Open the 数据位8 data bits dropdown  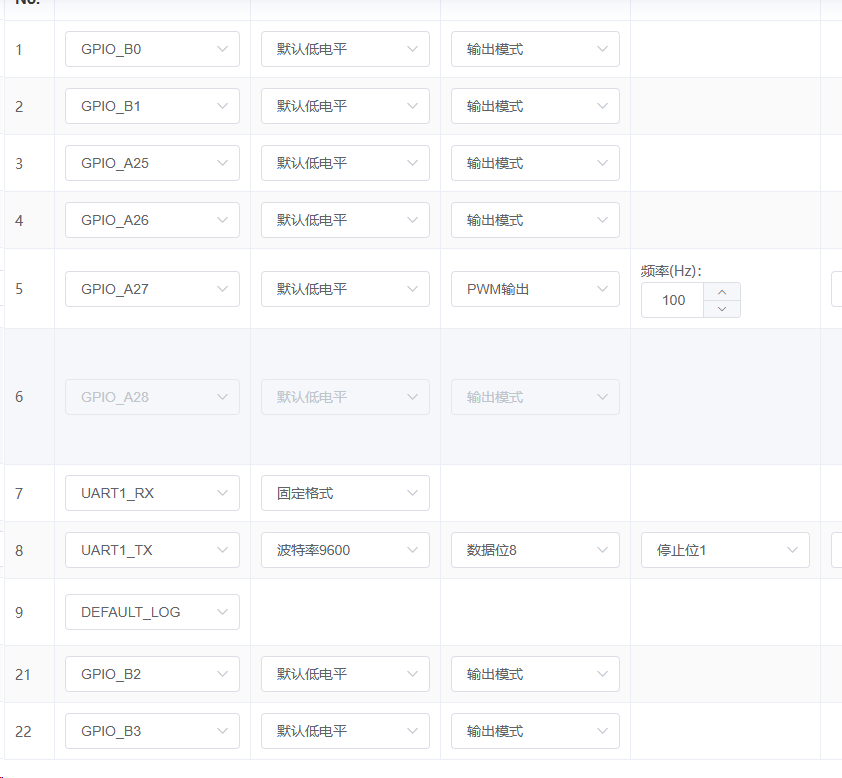coord(535,550)
